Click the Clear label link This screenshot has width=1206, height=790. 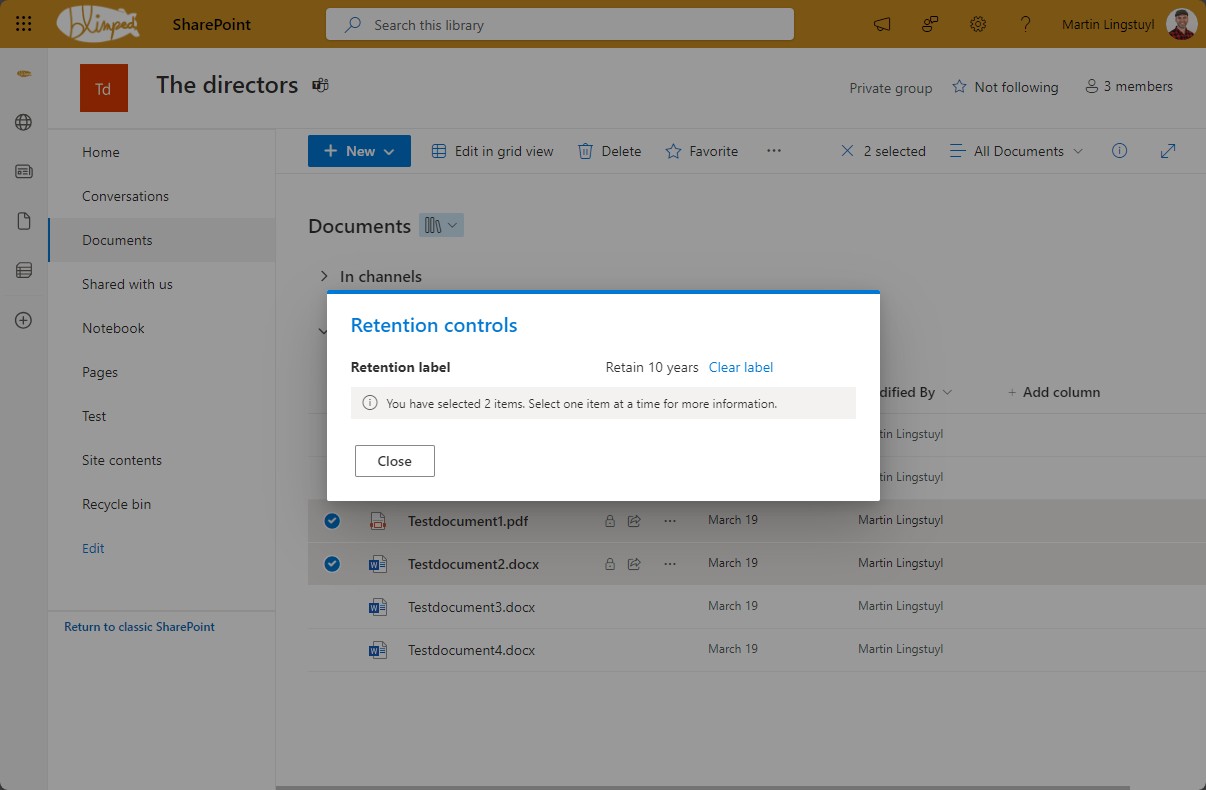tap(741, 367)
